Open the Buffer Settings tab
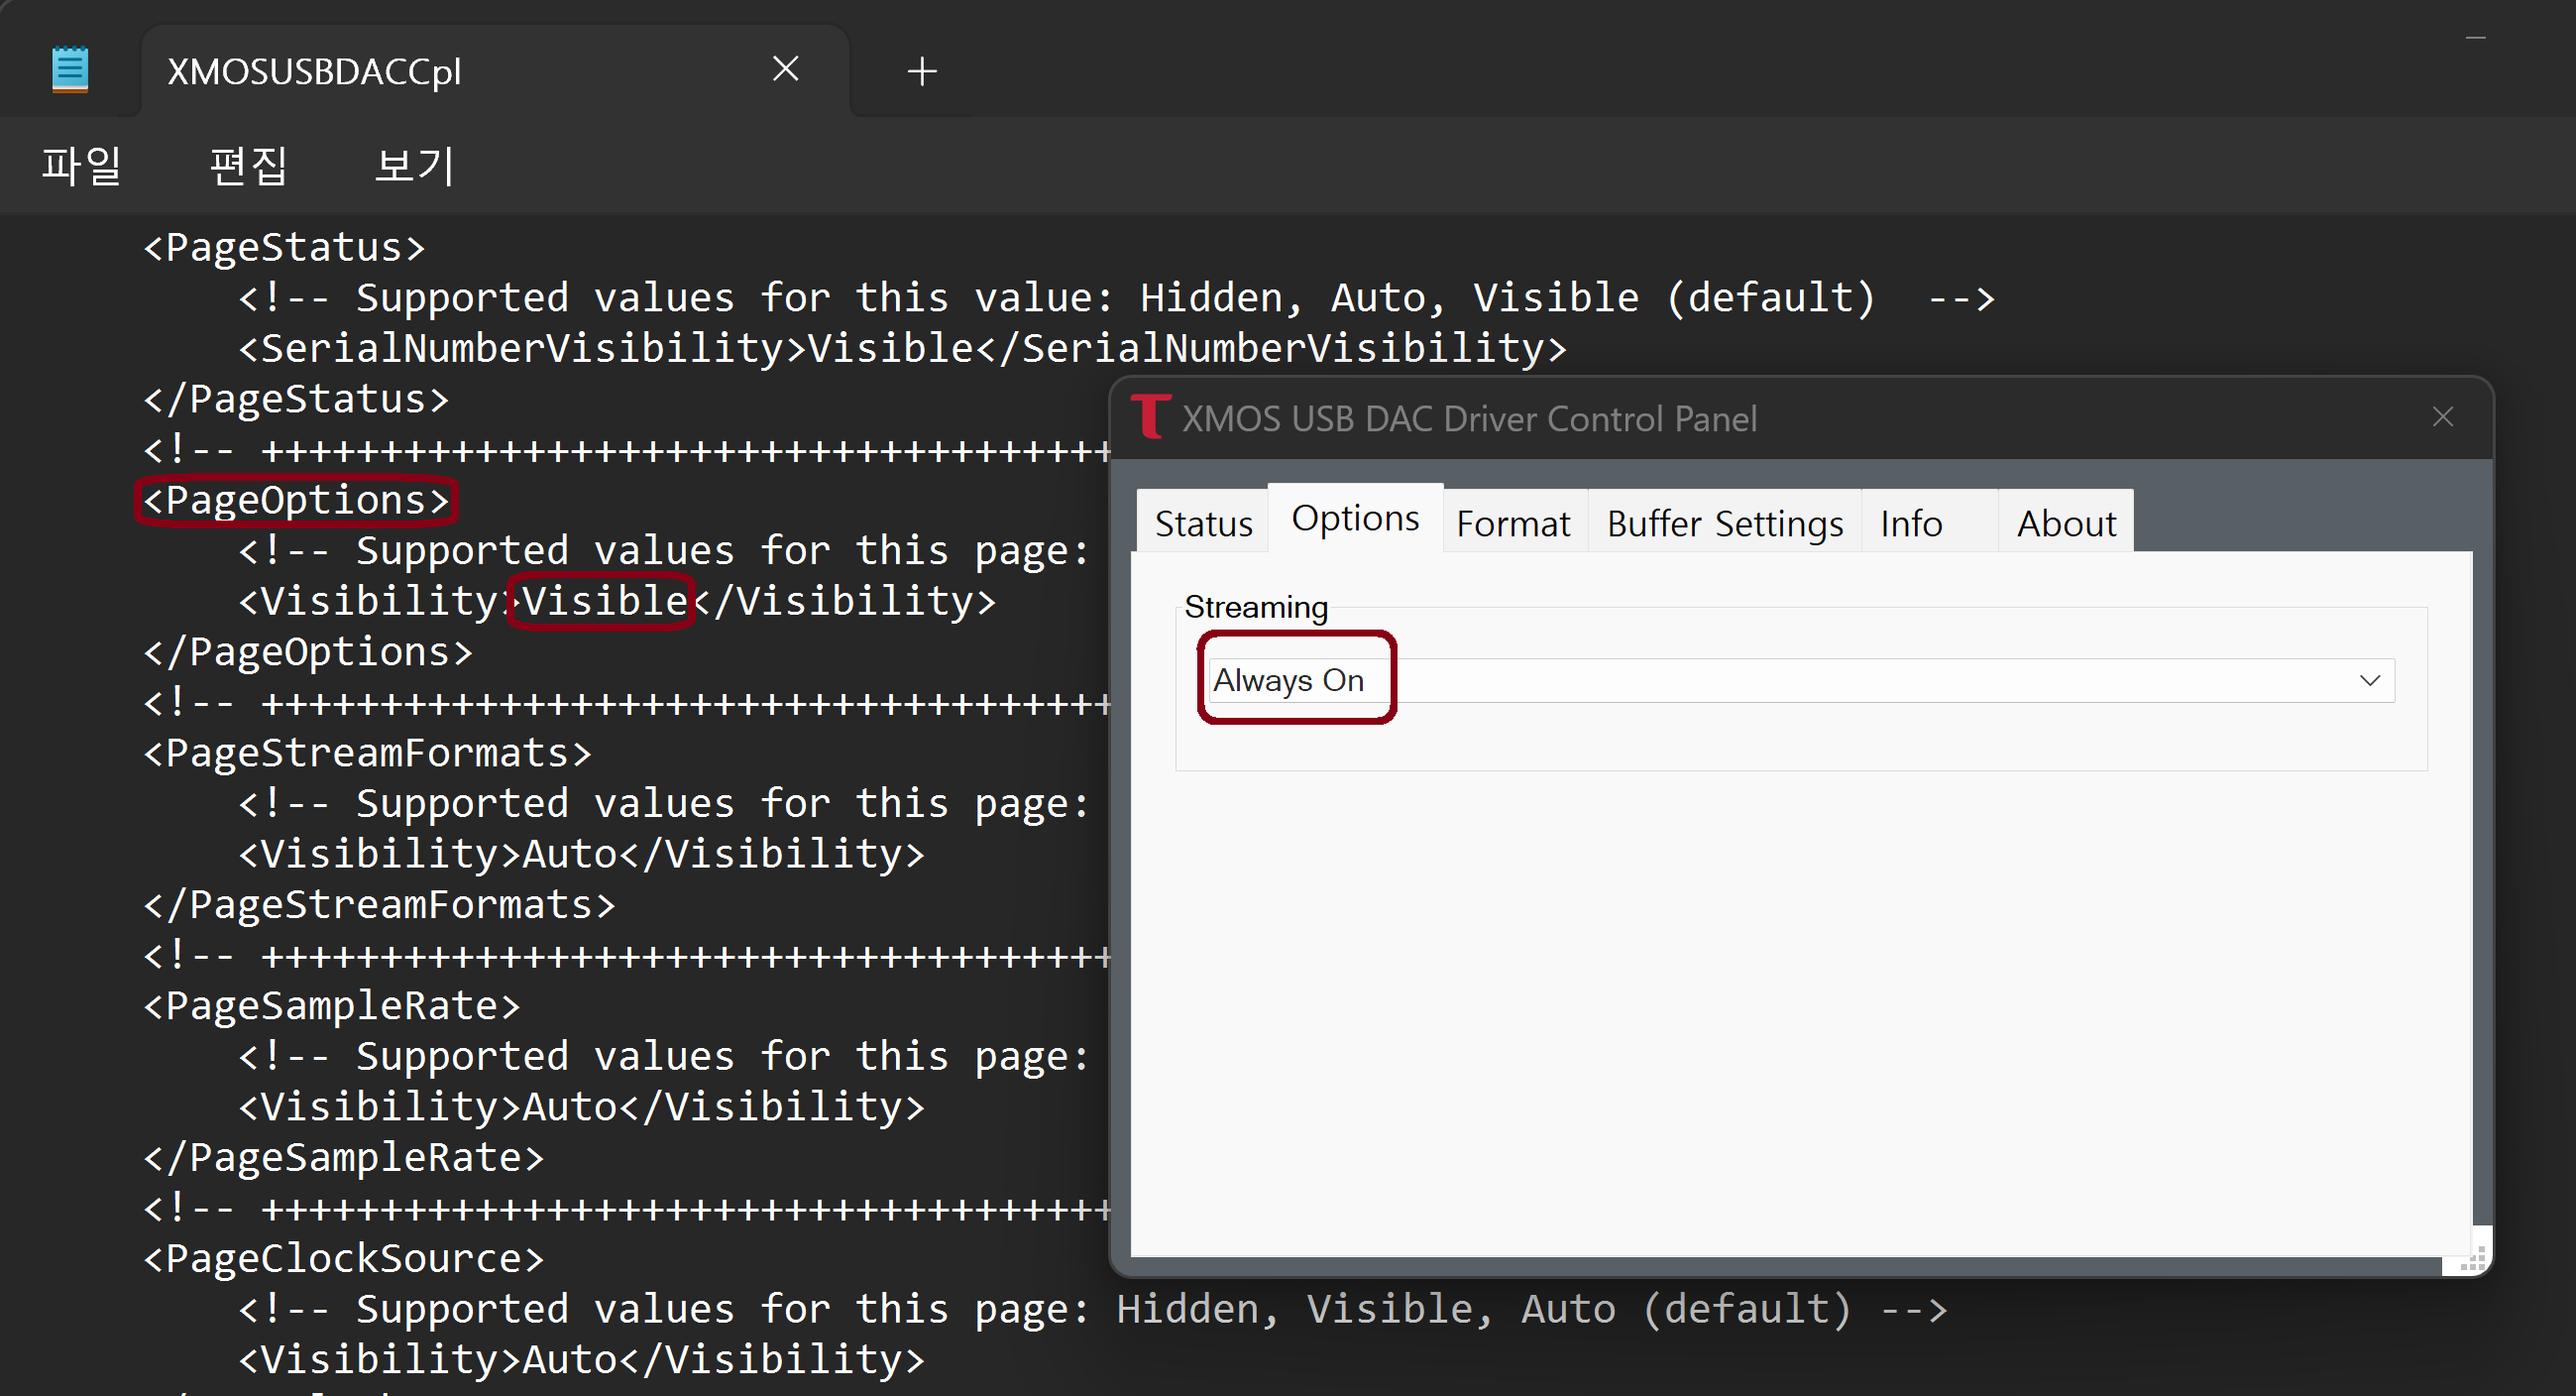The height and width of the screenshot is (1396, 2576). click(1725, 523)
